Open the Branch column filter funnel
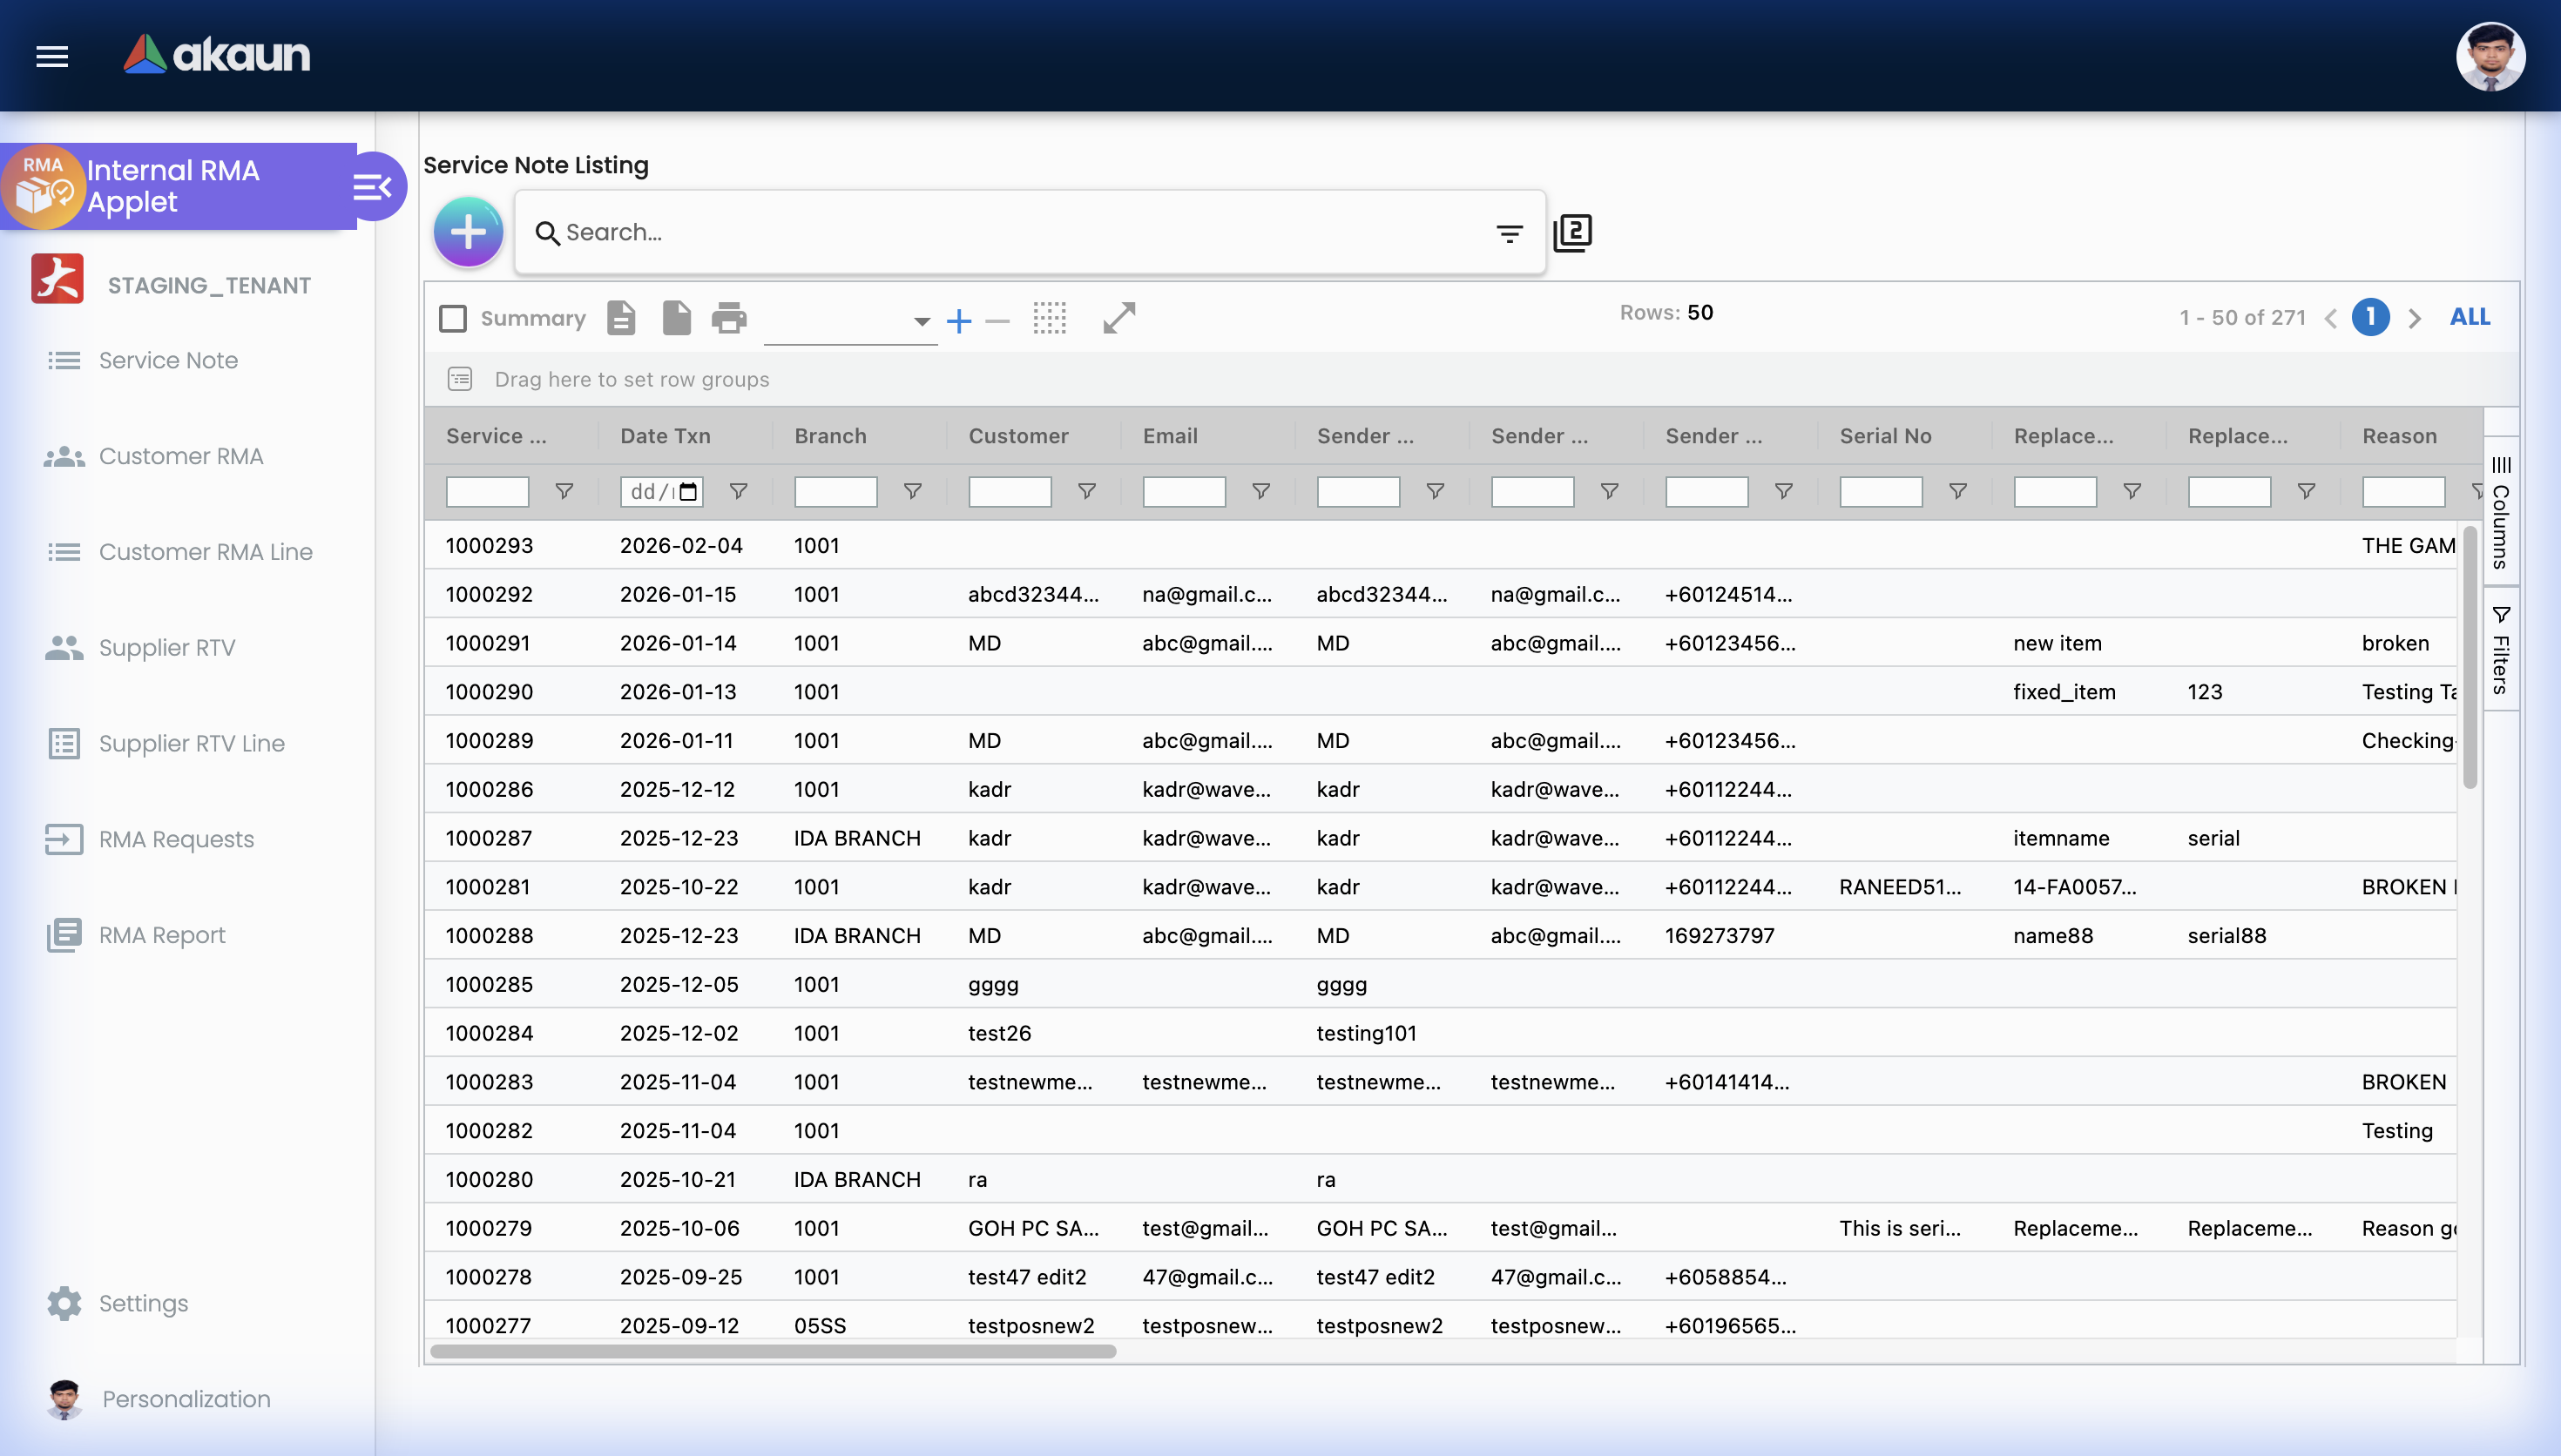Screen dimensions: 2561x1456 coord(912,491)
